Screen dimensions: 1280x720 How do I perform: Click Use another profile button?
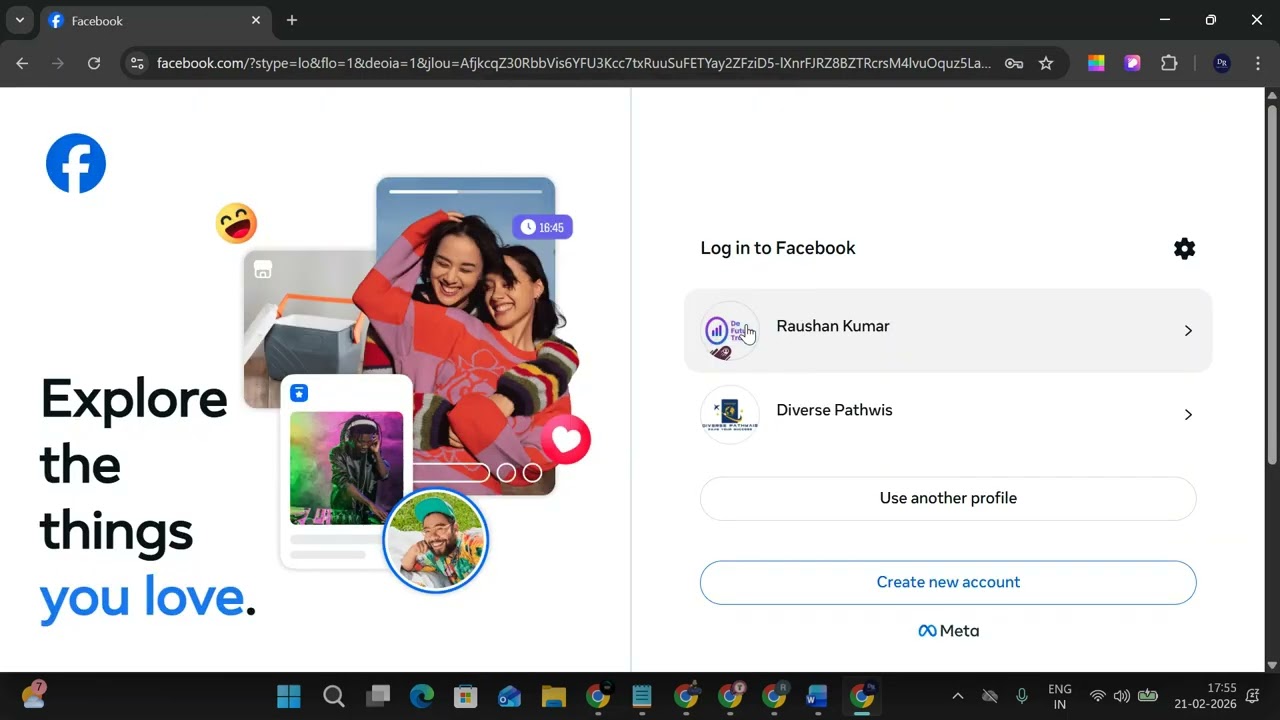[948, 498]
